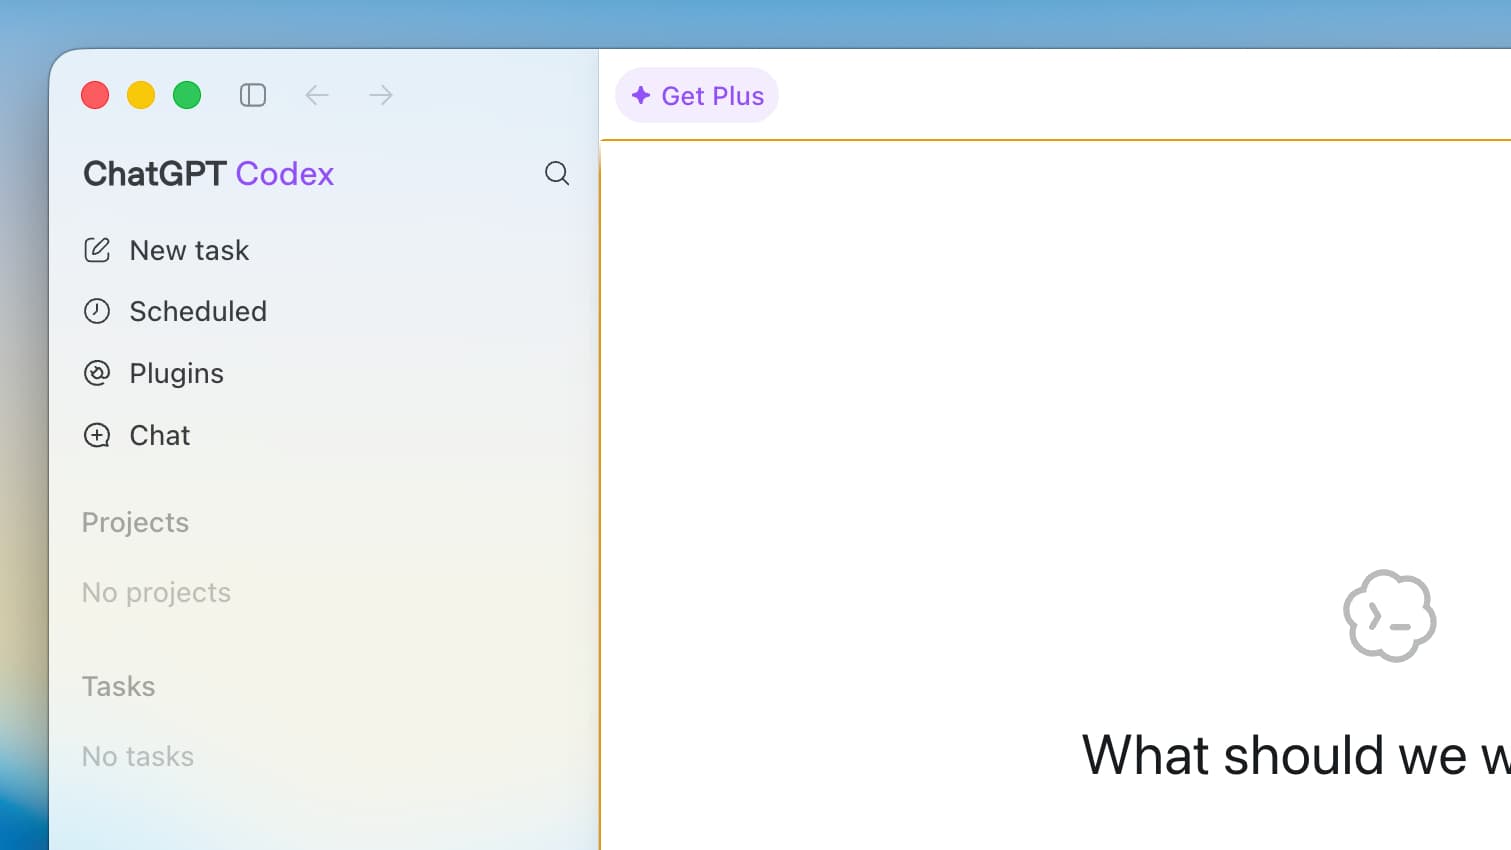Click the "What should we" heading

click(x=1296, y=755)
